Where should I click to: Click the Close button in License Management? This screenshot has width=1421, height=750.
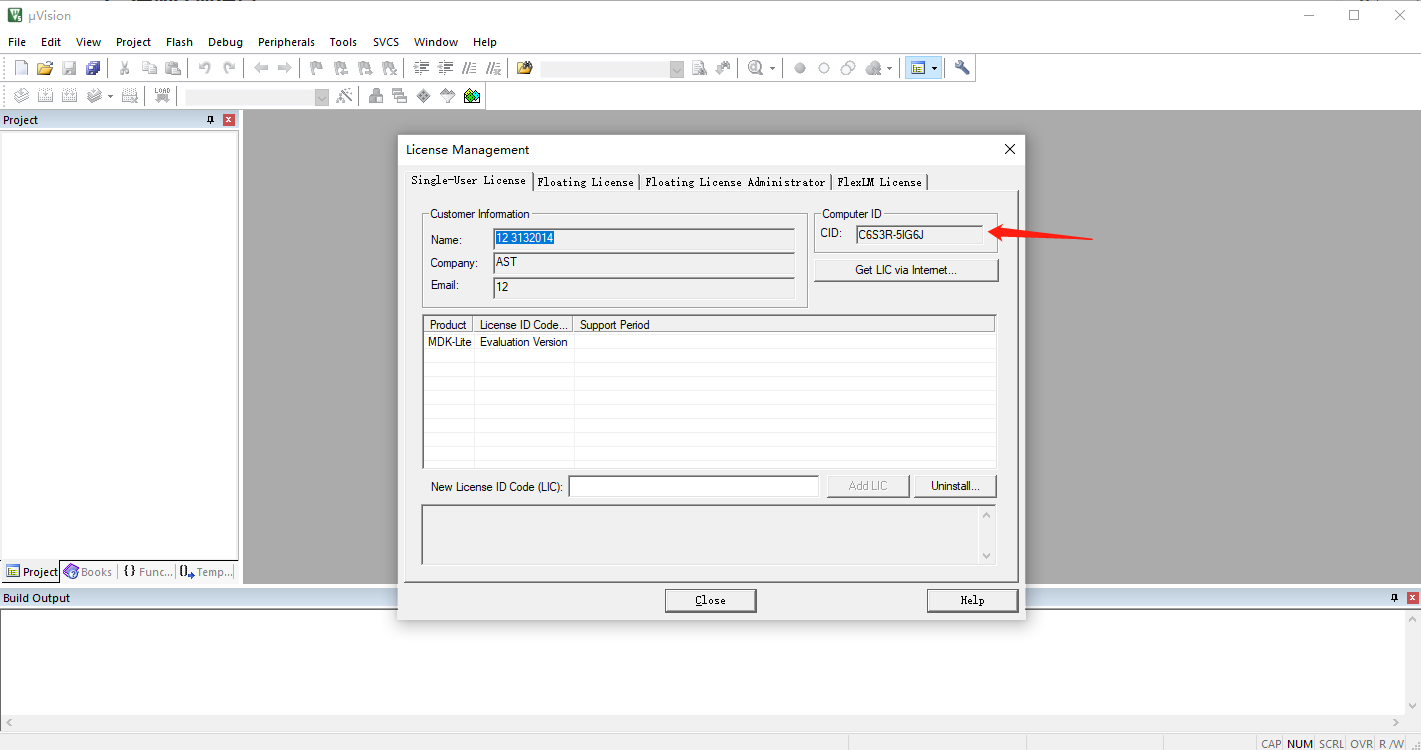710,600
